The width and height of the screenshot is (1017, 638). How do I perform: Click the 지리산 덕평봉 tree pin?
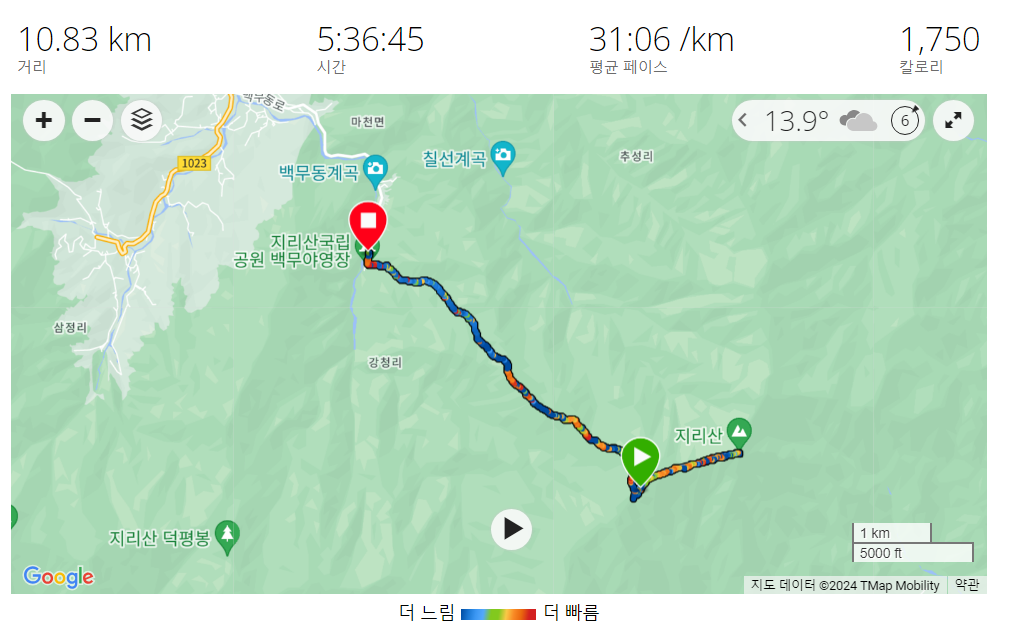point(227,538)
